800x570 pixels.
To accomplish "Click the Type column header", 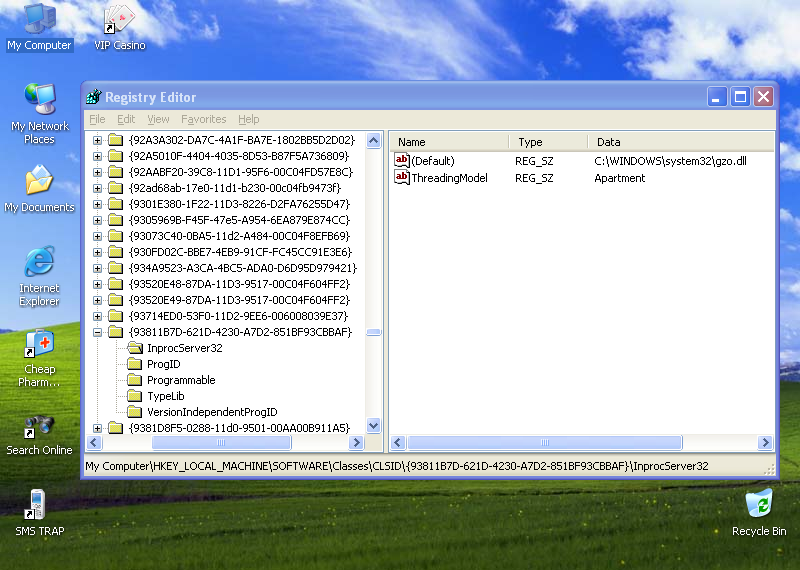I will 548,142.
